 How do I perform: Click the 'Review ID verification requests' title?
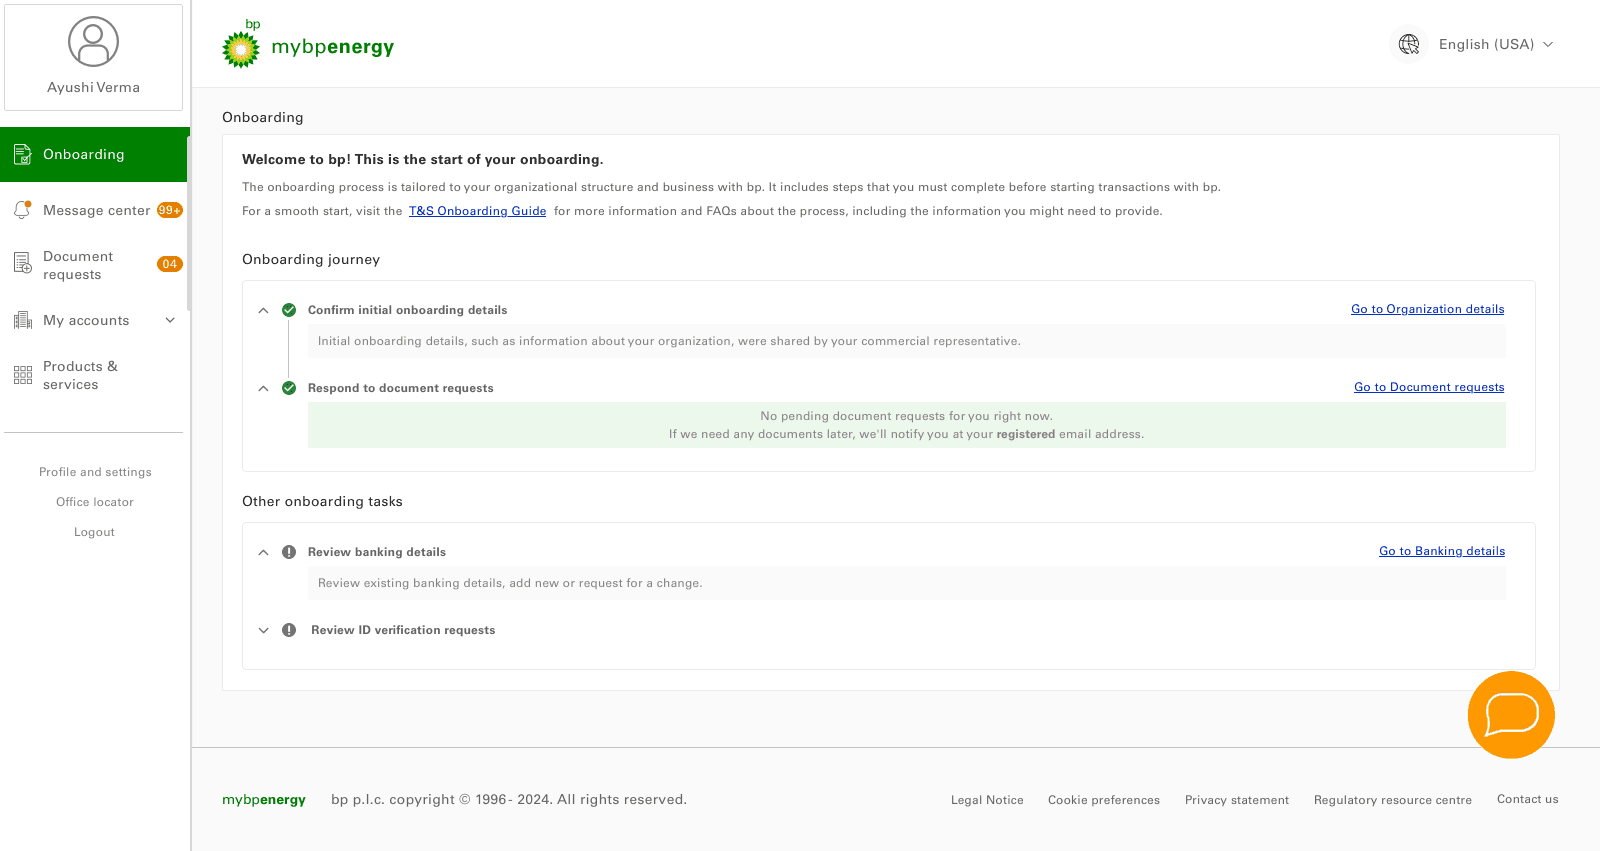click(x=403, y=630)
